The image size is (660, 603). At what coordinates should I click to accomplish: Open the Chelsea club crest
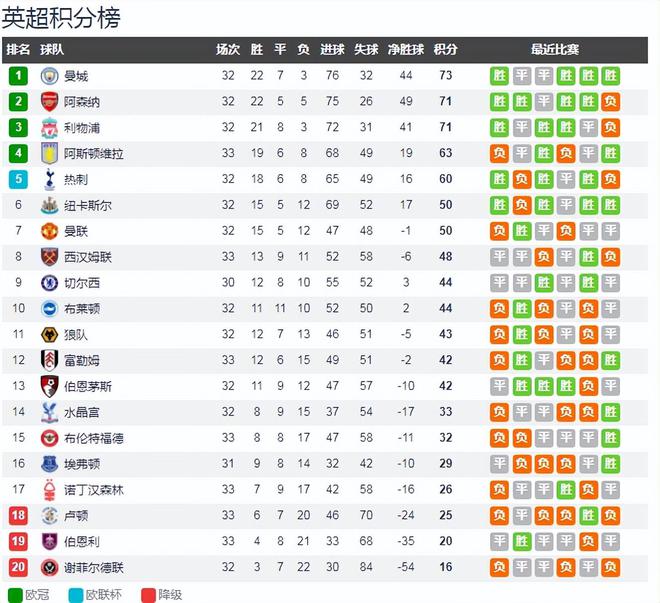(x=49, y=283)
